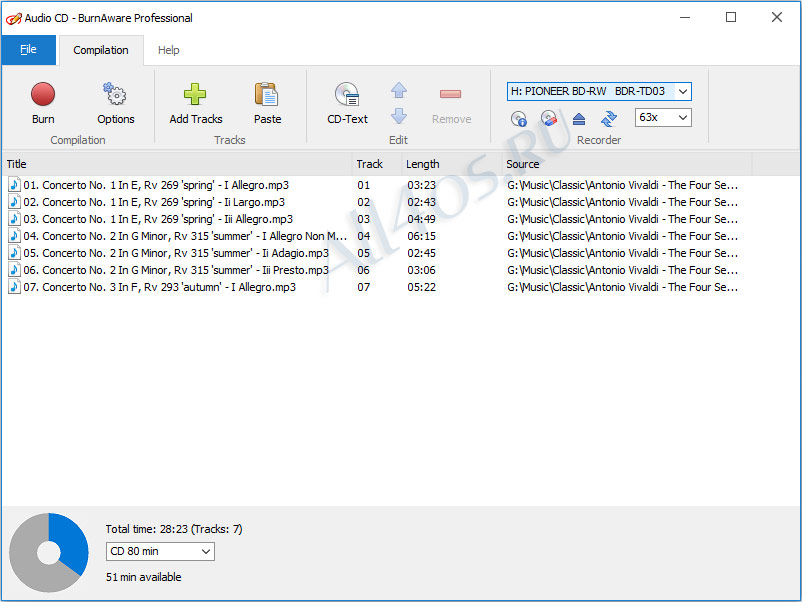
Task: Show disc information icon in Recorder
Action: 519,119
